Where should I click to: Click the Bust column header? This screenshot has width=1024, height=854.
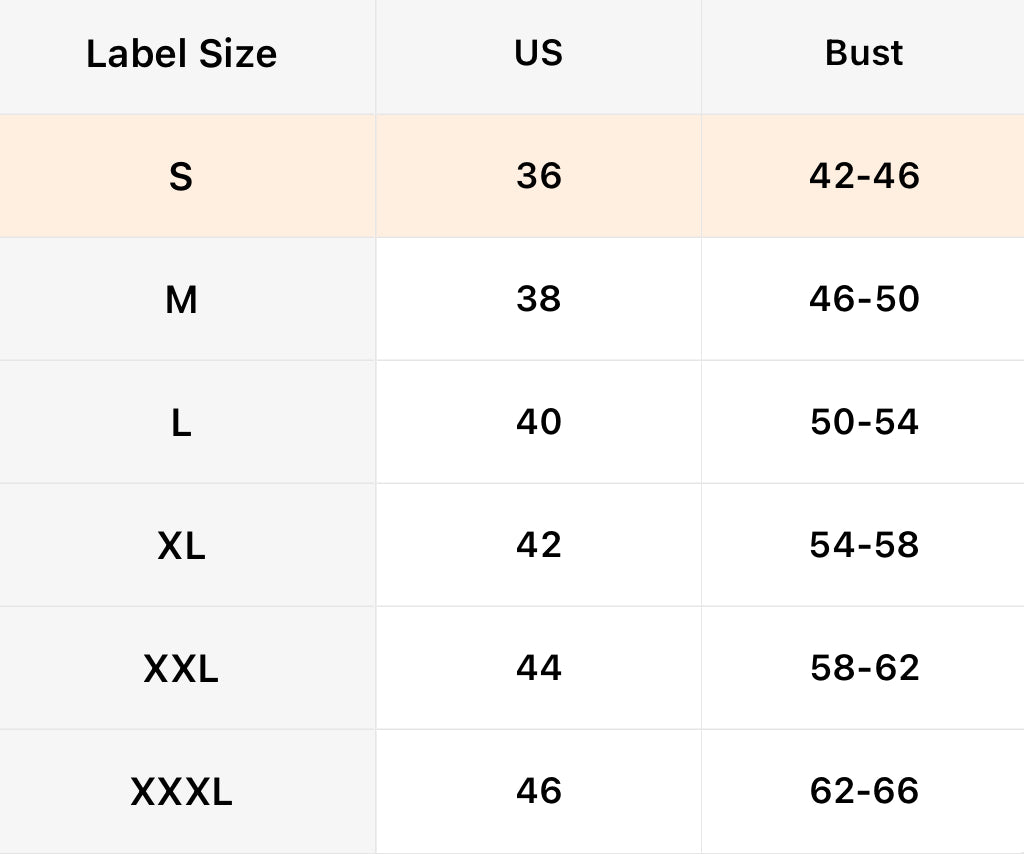864,54
